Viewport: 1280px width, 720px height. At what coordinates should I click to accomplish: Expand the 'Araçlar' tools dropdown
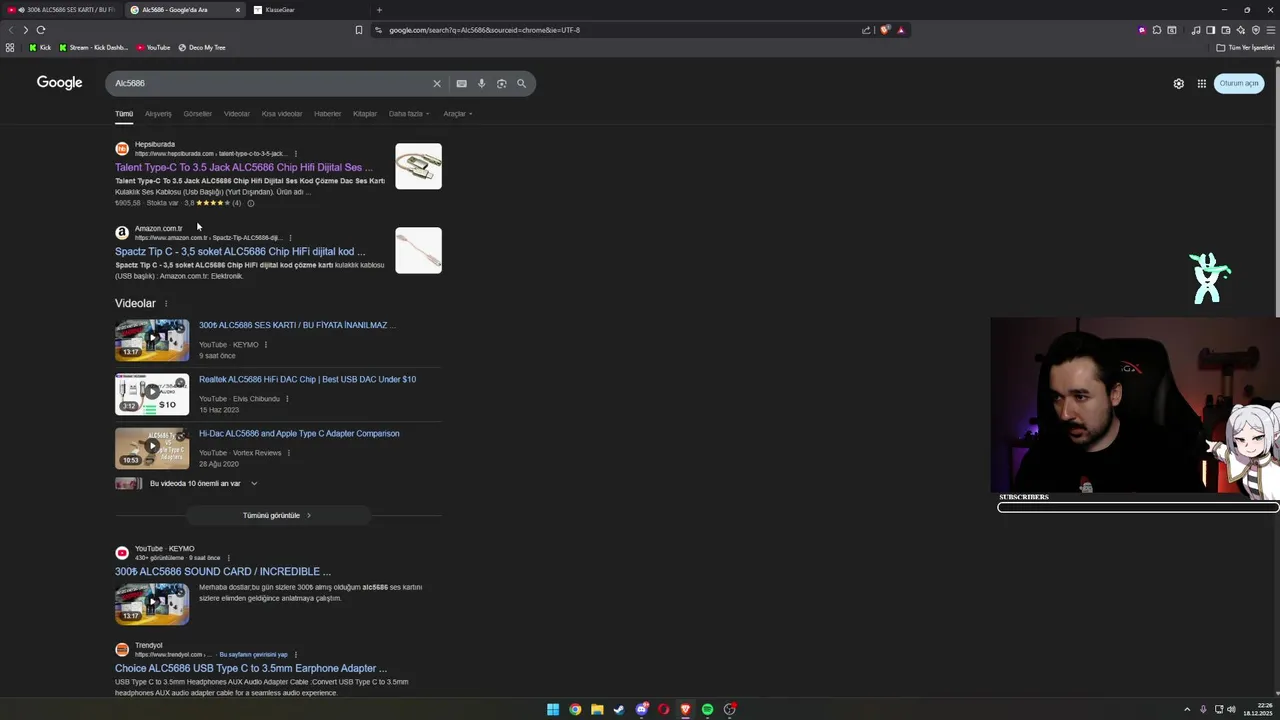pyautogui.click(x=458, y=114)
